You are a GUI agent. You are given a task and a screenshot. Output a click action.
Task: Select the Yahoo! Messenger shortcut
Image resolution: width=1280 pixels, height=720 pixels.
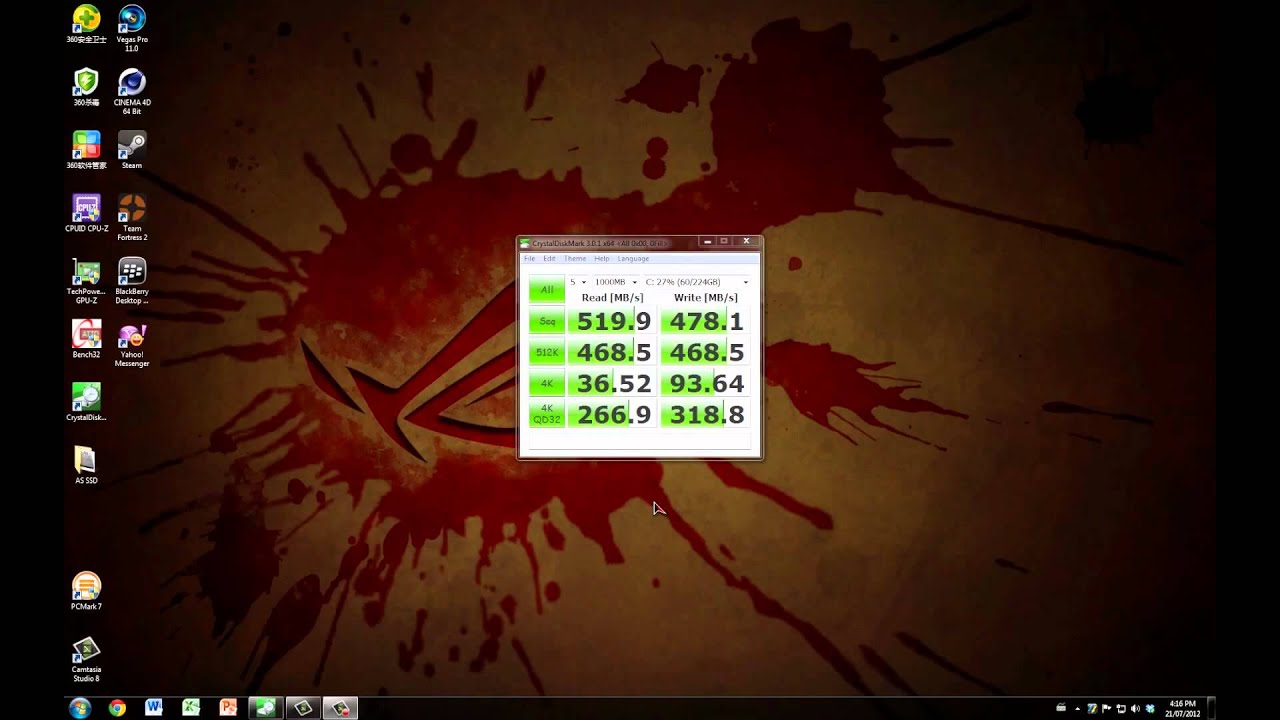tap(132, 344)
